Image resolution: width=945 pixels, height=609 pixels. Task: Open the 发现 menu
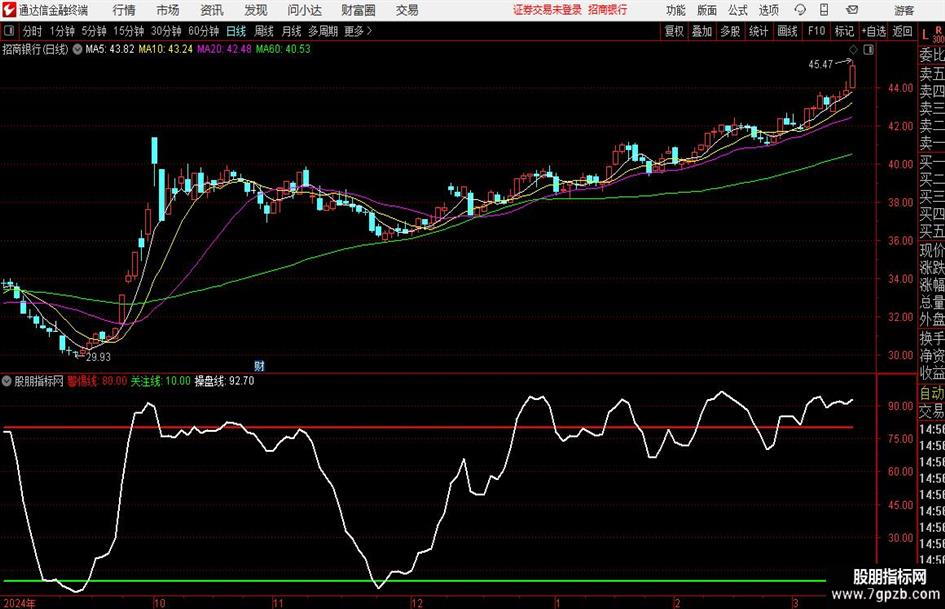256,10
